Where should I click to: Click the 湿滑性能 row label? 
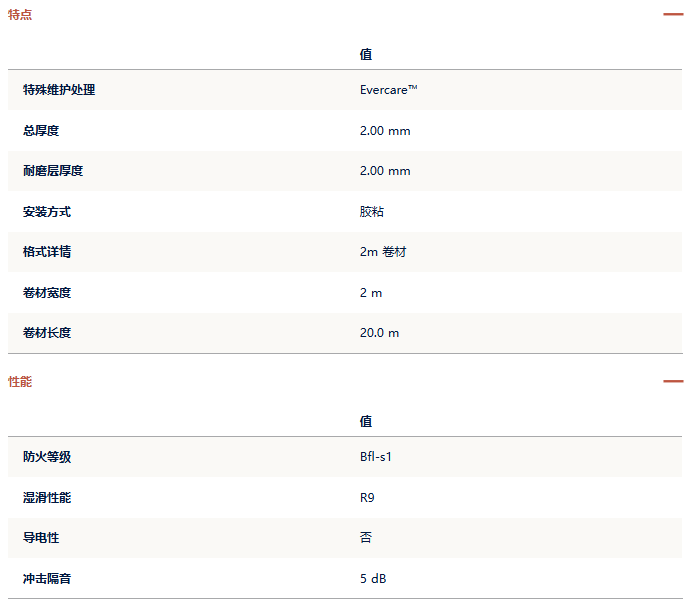pos(47,497)
